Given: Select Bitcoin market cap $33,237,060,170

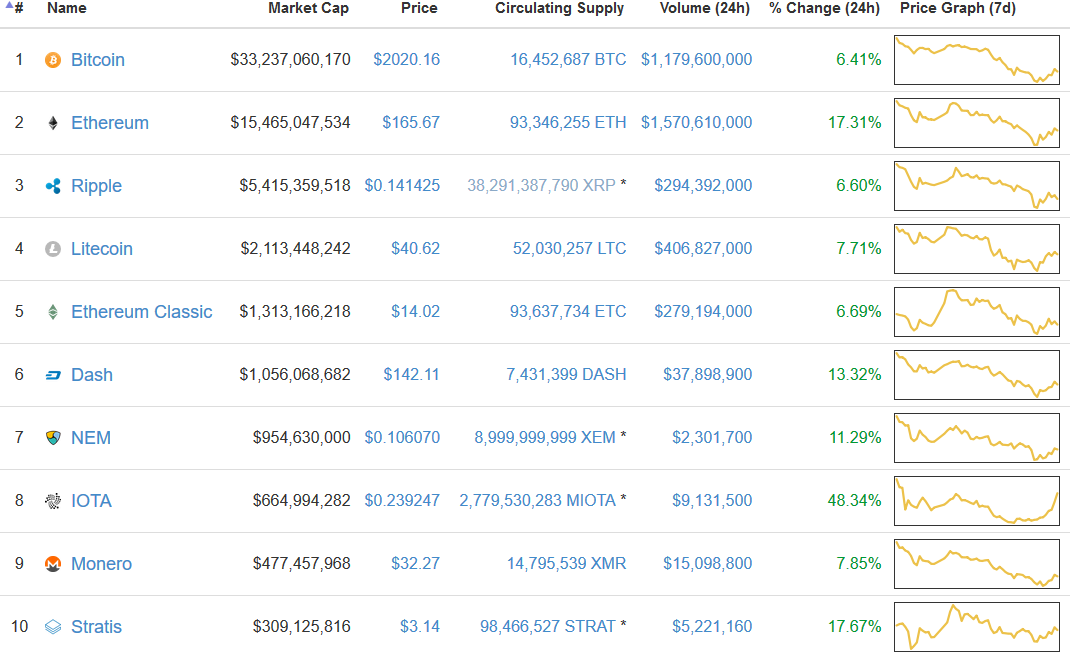Looking at the screenshot, I should click(291, 59).
